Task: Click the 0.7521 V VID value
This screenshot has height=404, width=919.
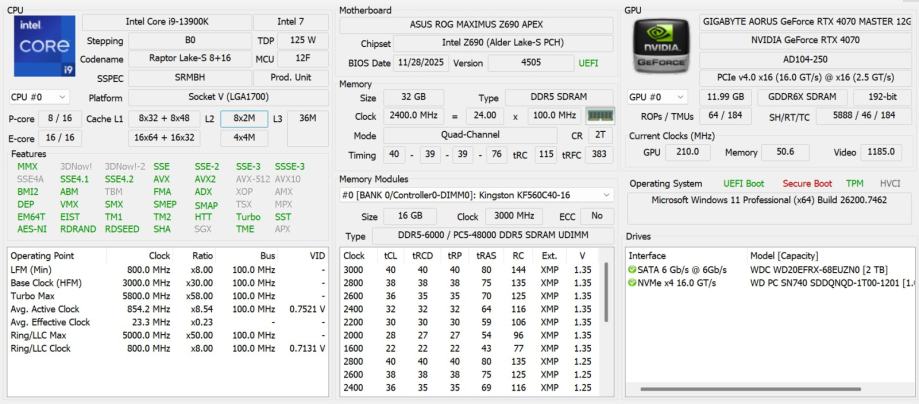Action: click(x=307, y=309)
